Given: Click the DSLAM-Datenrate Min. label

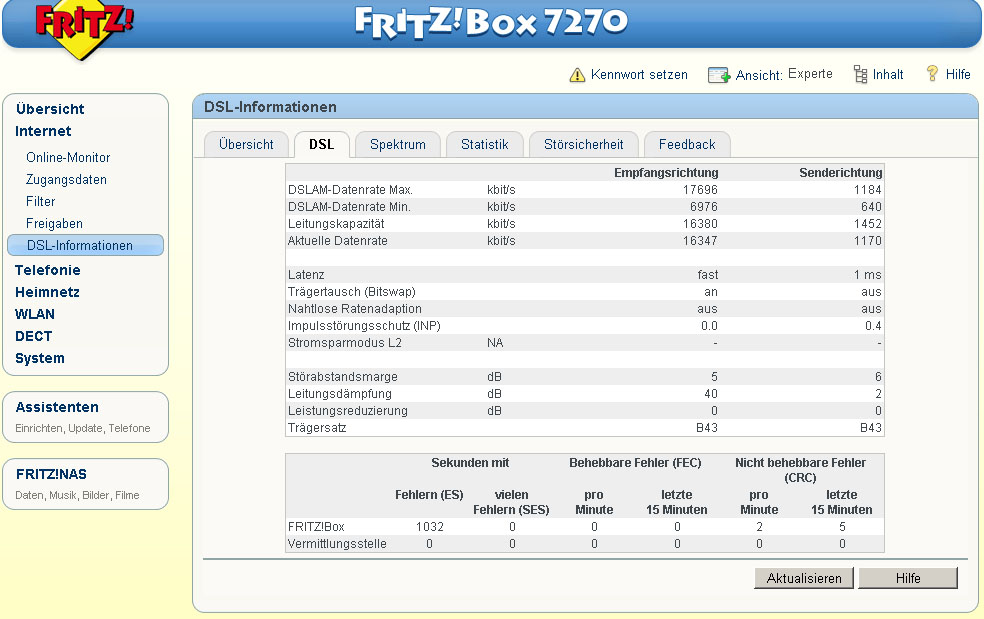Looking at the screenshot, I should [x=349, y=207].
